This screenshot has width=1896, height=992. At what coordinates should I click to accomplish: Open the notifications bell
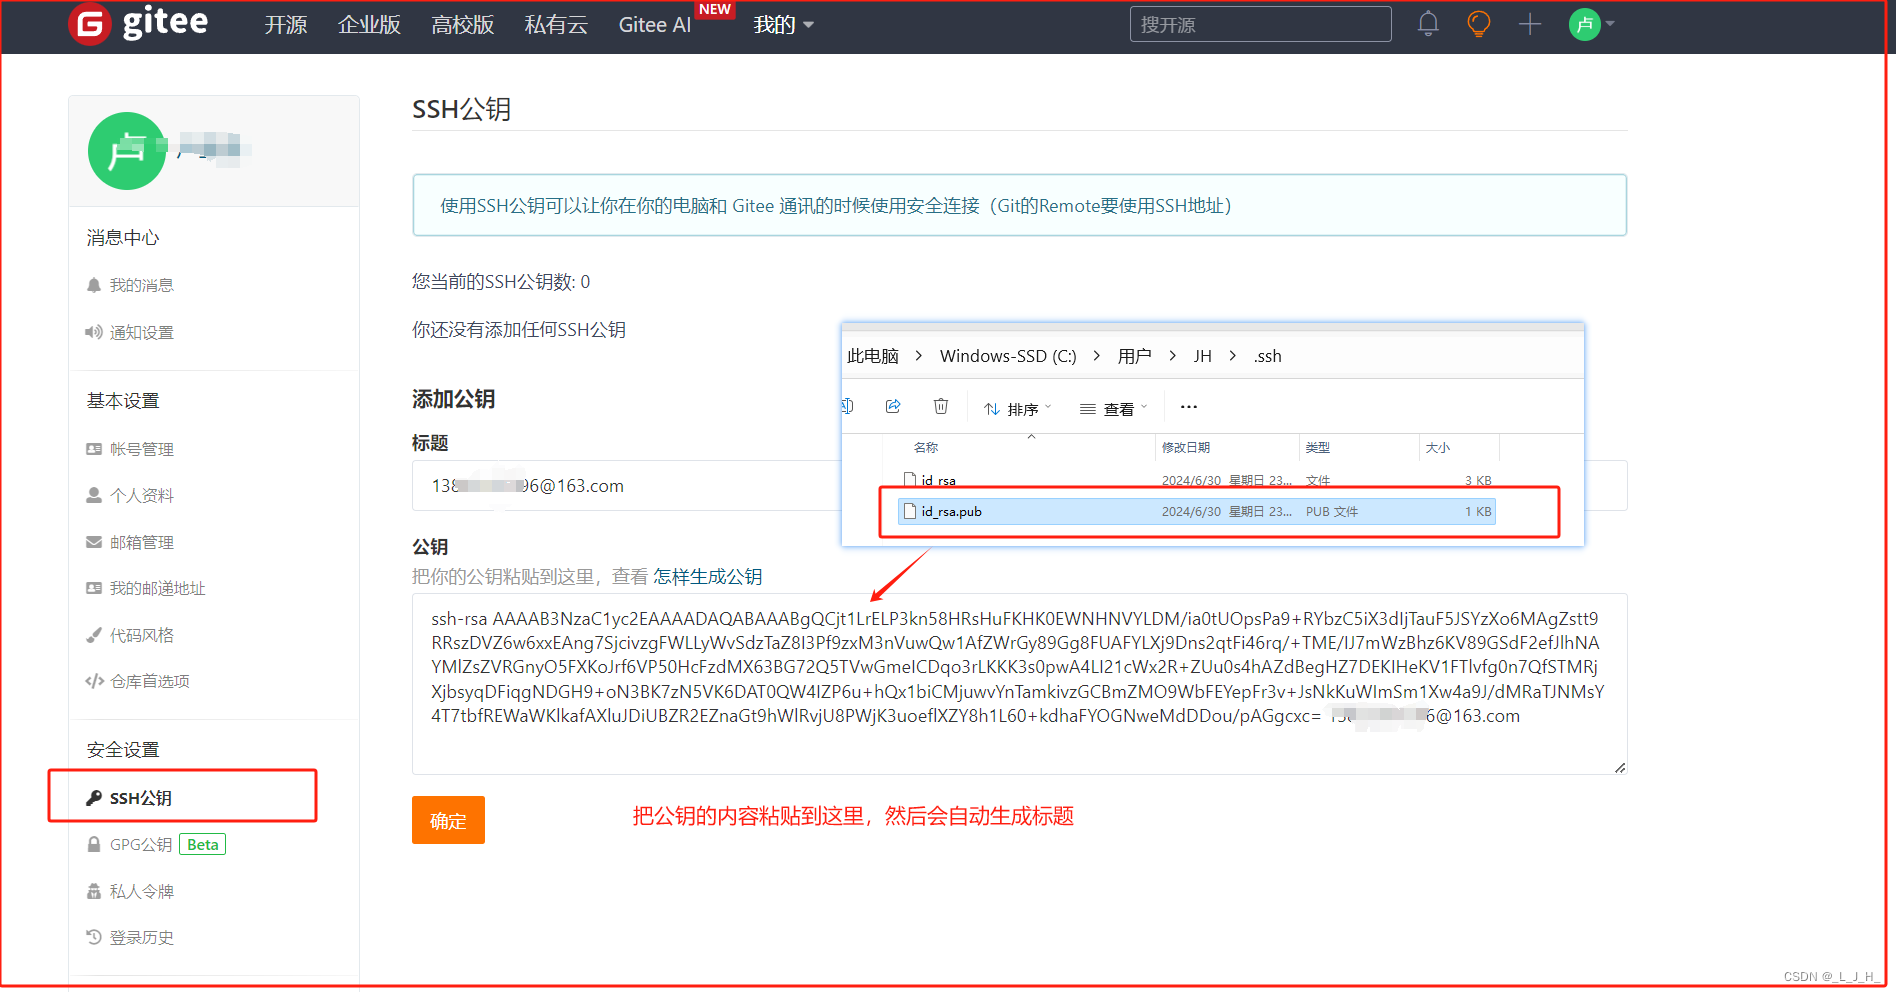(x=1428, y=24)
